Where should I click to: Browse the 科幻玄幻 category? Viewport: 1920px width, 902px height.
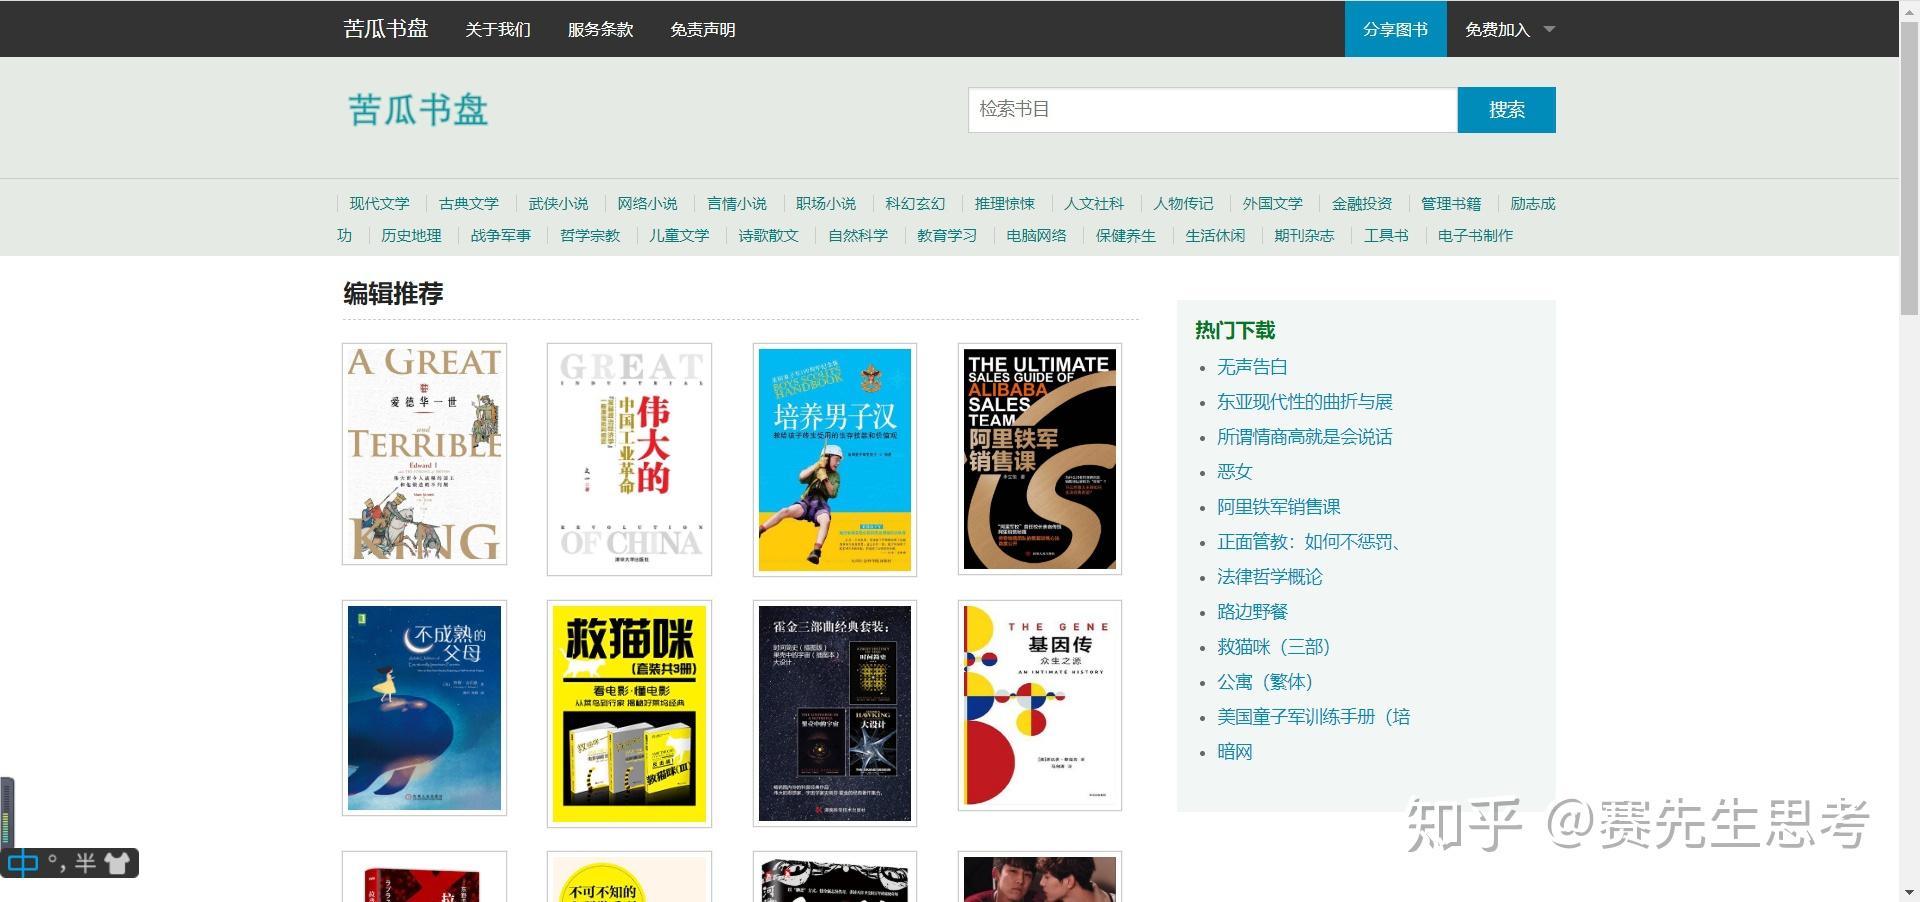pos(913,203)
